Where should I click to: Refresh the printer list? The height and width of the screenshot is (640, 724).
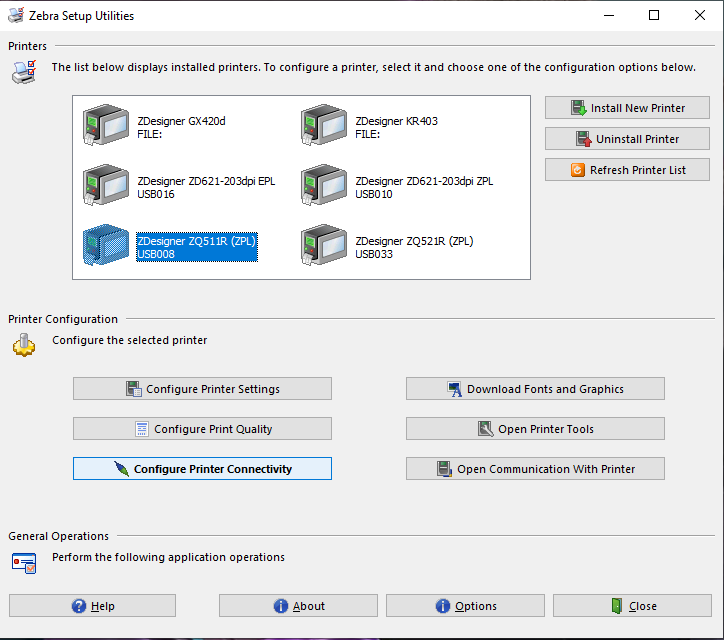click(x=628, y=170)
